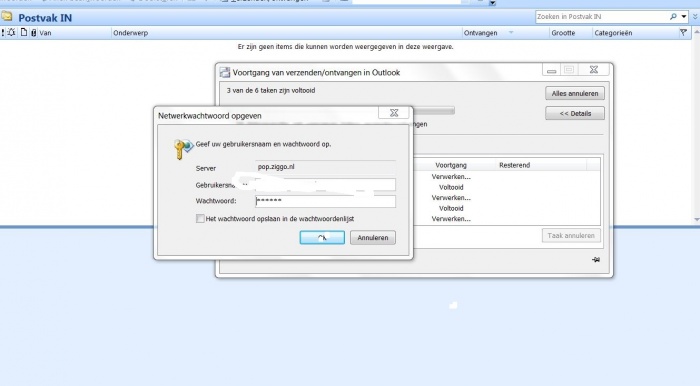Sort by the importance exclamation column header
700x386 pixels.
click(3, 33)
